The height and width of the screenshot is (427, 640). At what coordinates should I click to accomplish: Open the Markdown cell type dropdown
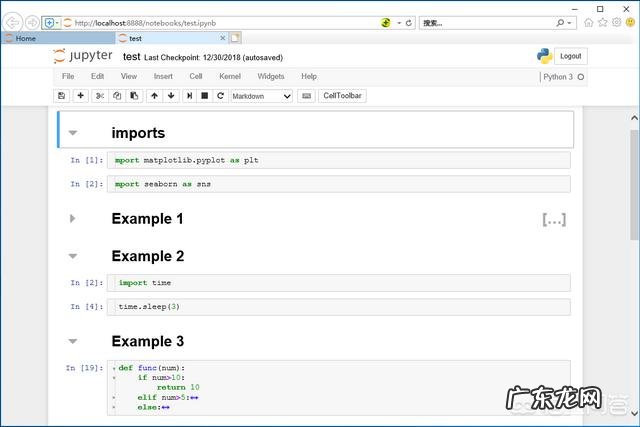261,96
